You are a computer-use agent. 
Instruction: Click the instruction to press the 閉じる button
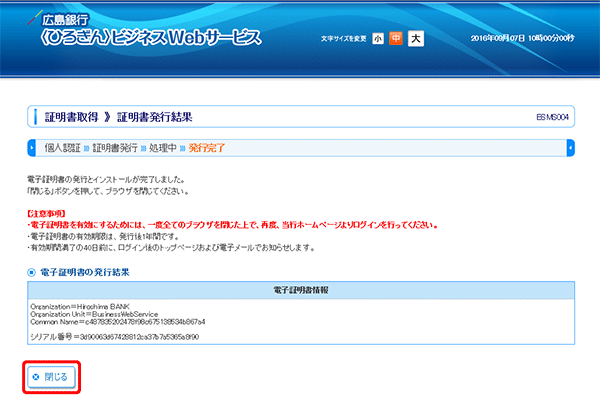click(108, 191)
